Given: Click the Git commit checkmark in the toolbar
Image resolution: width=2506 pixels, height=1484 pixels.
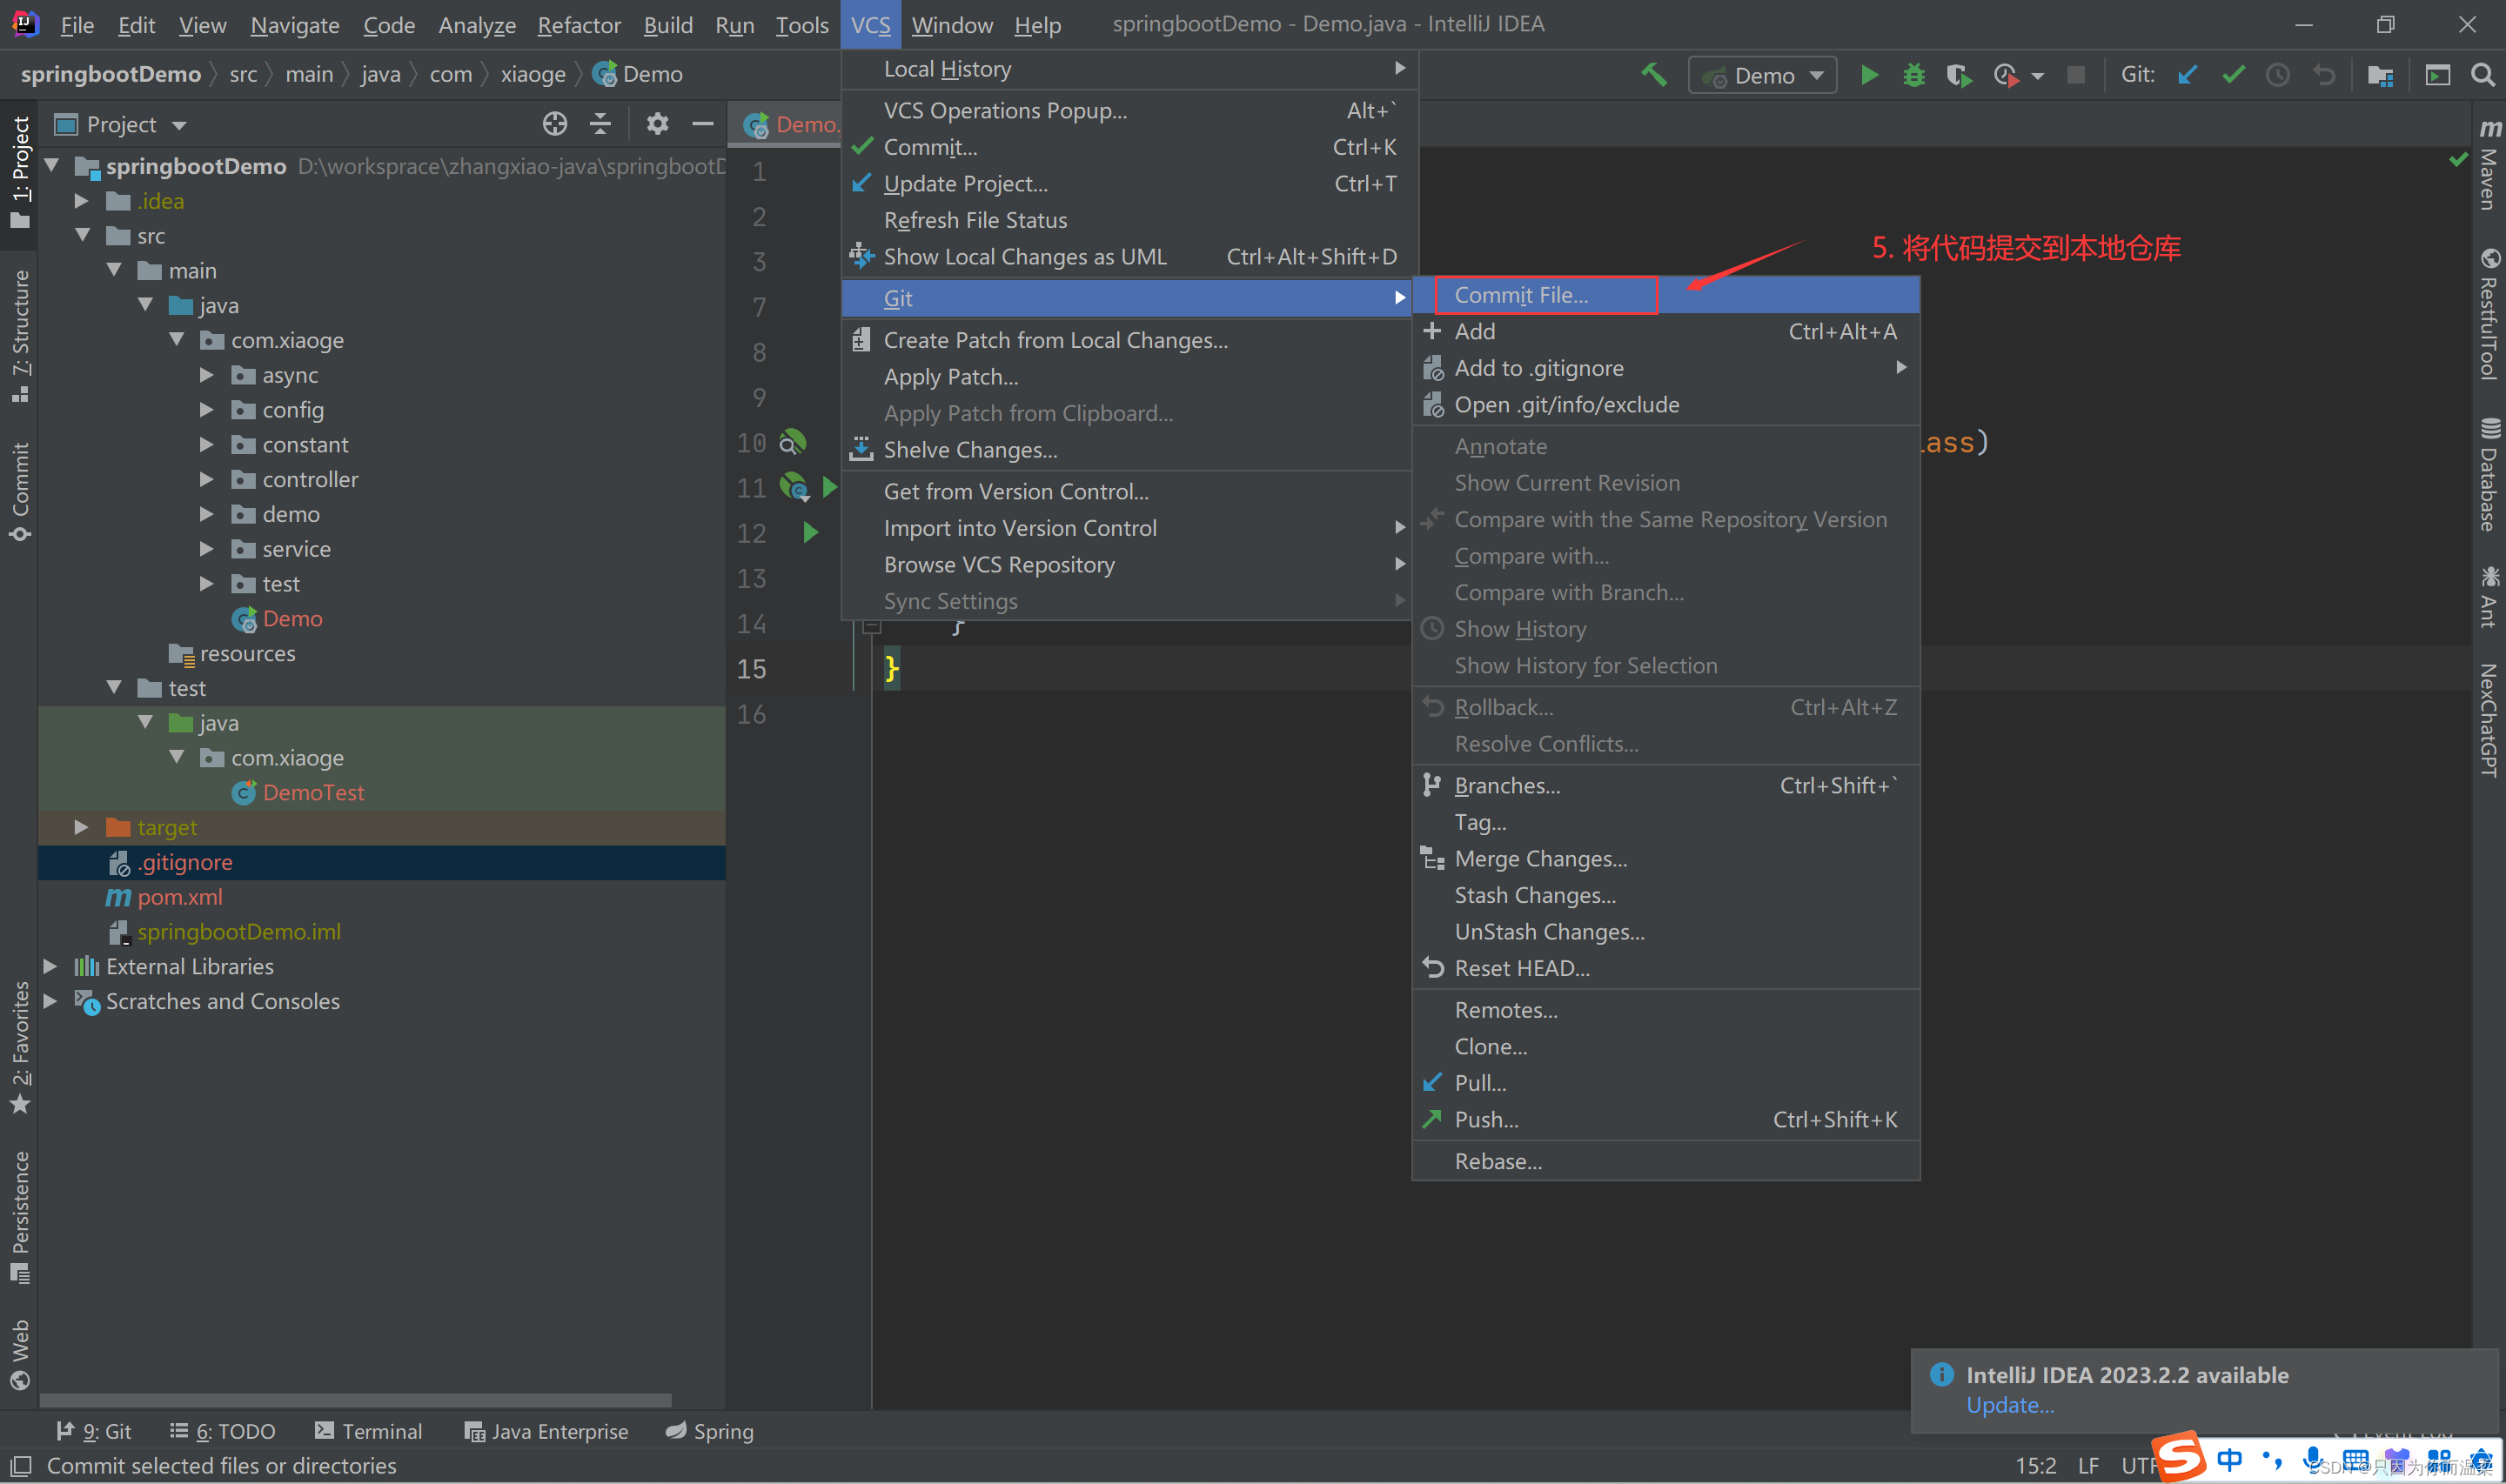Looking at the screenshot, I should [x=2233, y=76].
